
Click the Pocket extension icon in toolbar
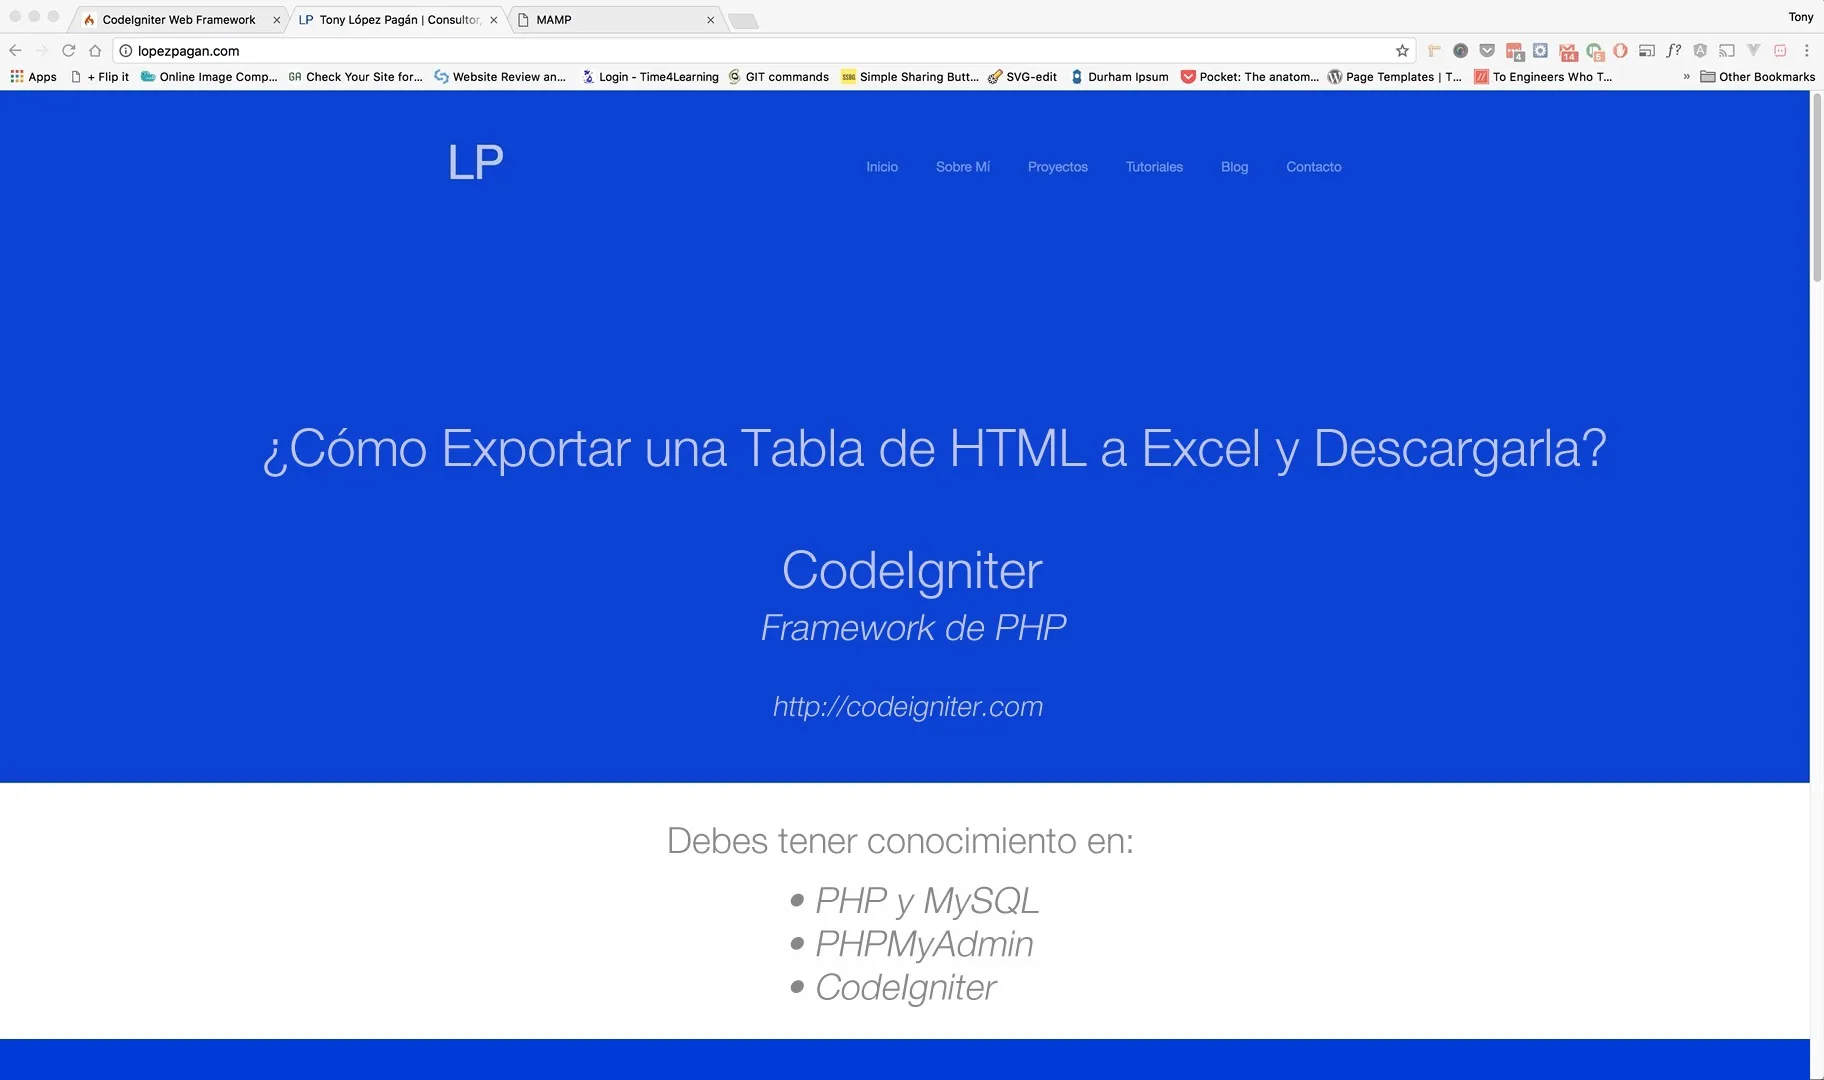tap(1487, 51)
